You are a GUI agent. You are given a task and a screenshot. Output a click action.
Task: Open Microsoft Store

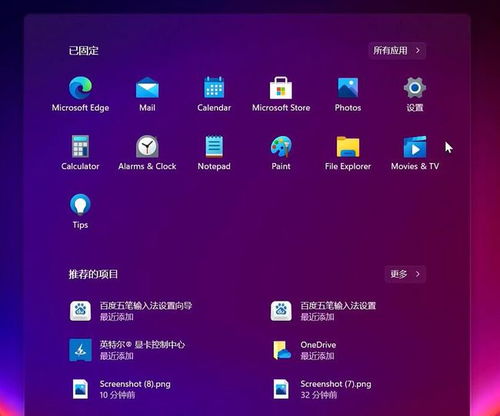pos(281,94)
